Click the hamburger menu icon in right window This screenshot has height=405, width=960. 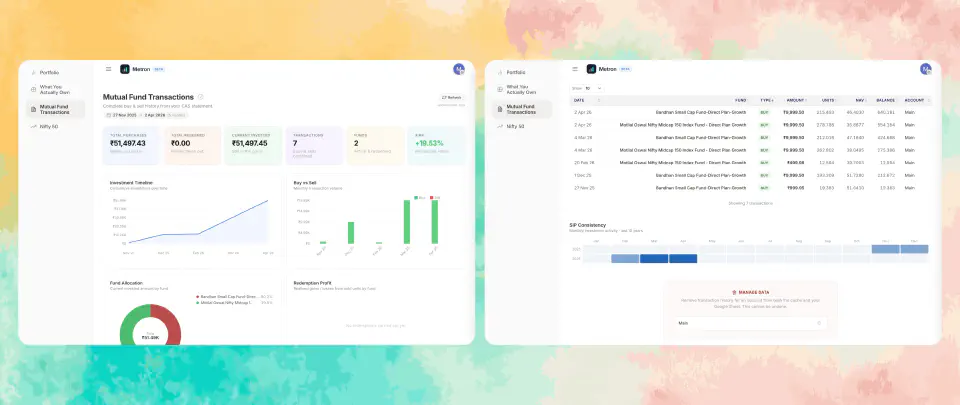point(575,69)
